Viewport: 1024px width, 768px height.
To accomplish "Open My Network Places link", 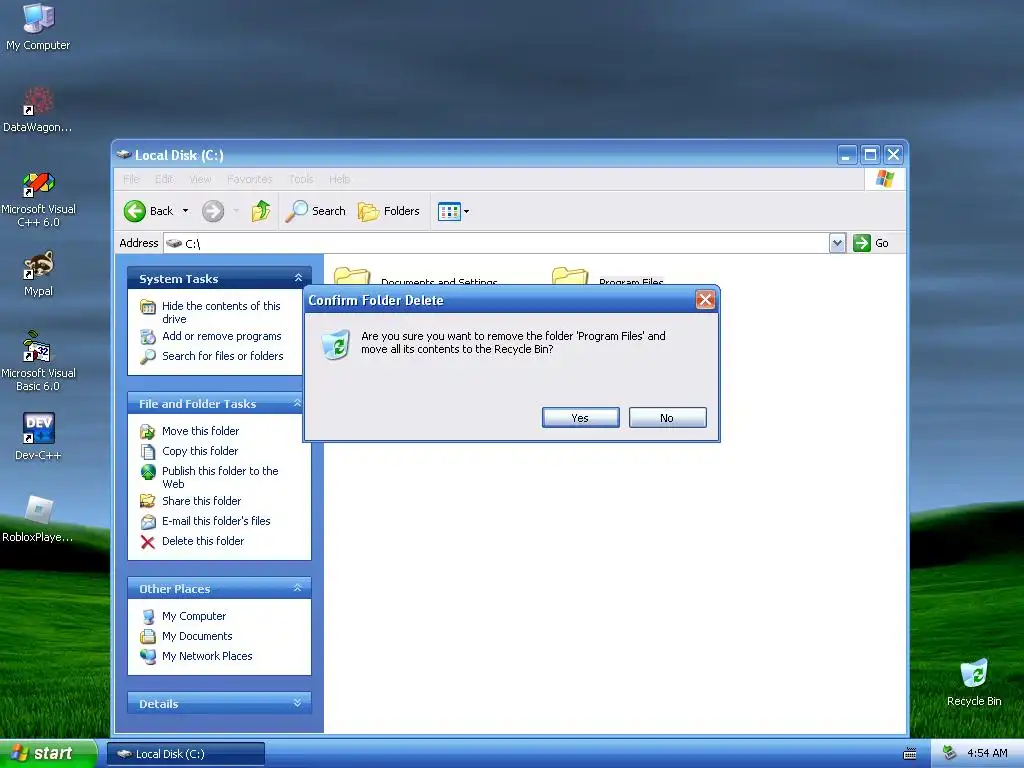I will pyautogui.click(x=207, y=656).
